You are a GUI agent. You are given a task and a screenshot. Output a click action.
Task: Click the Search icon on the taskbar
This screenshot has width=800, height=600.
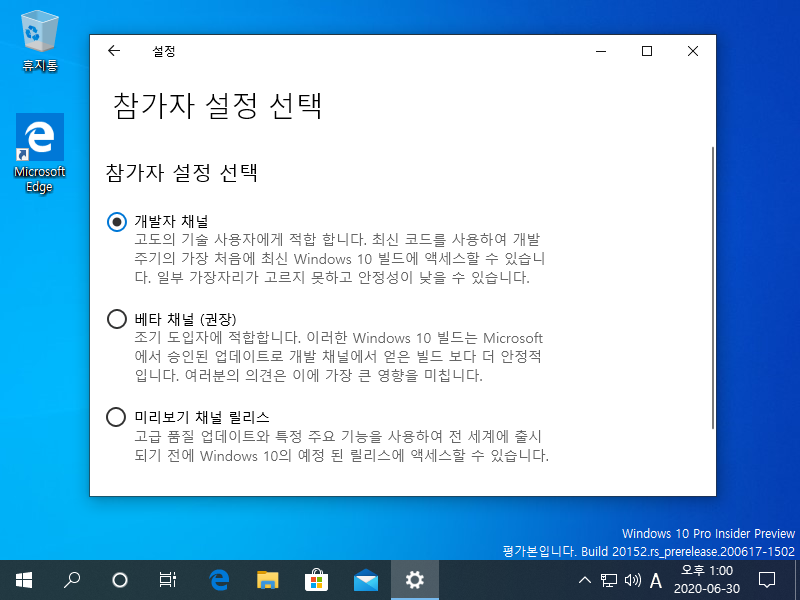pyautogui.click(x=71, y=578)
